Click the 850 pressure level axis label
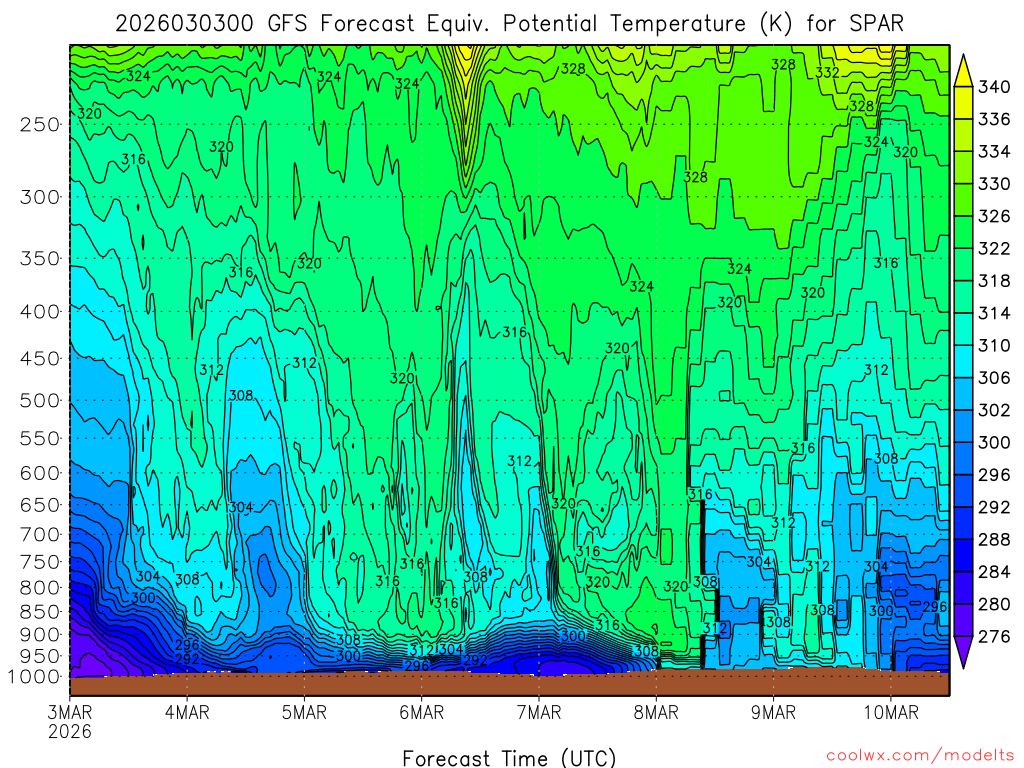The image size is (1024, 768). [x=40, y=612]
